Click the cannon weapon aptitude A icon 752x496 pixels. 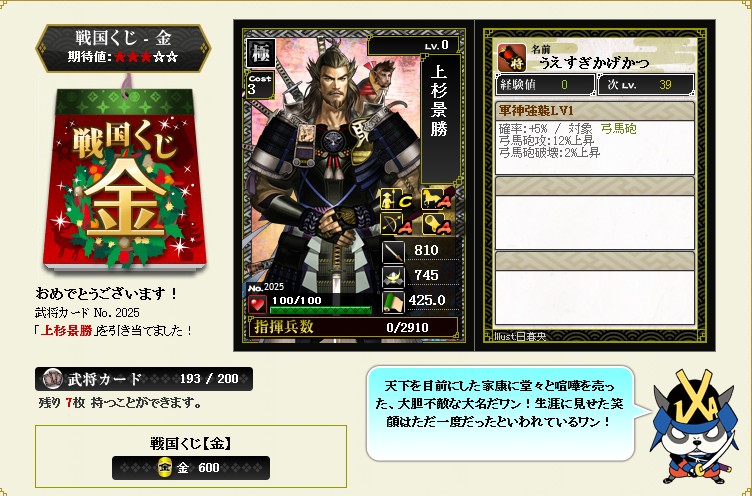[x=435, y=224]
